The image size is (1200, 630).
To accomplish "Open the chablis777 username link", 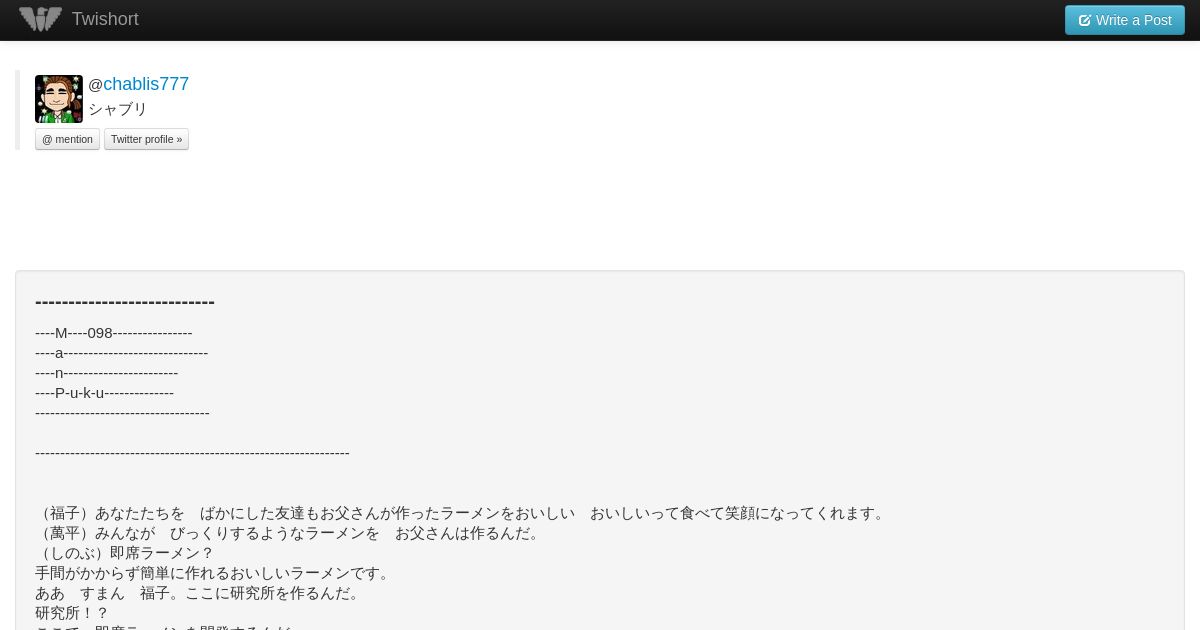I will tap(146, 84).
